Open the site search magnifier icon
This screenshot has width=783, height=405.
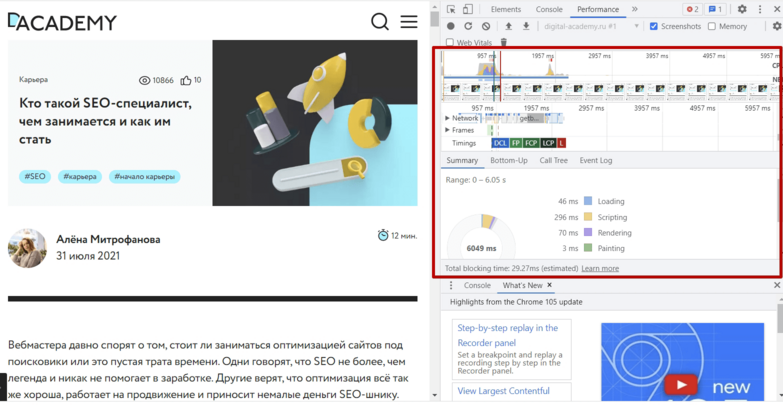[380, 21]
